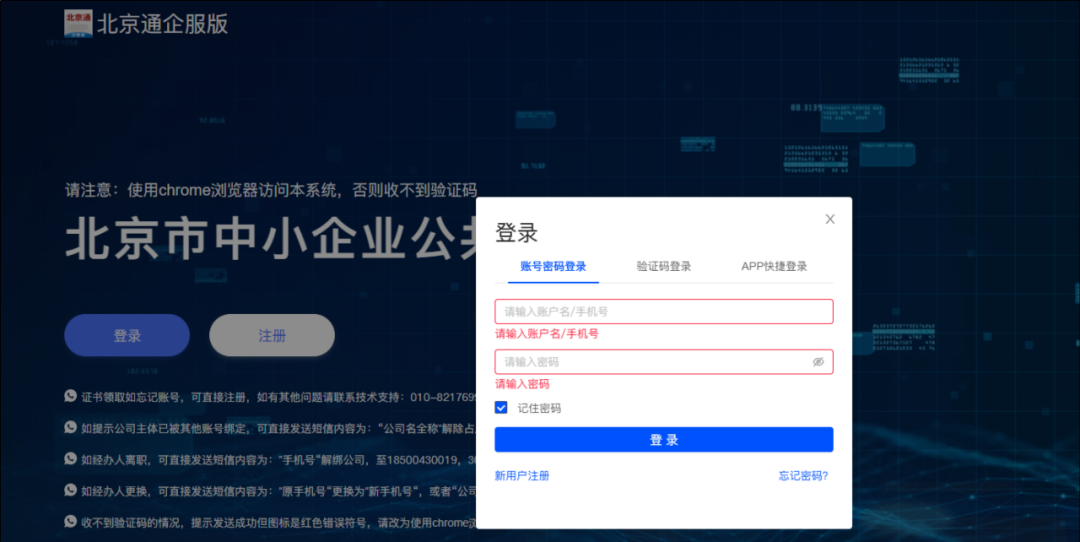Click the chat icon beside 证书领取如忘记账号
The image size is (1080, 542).
click(x=70, y=396)
